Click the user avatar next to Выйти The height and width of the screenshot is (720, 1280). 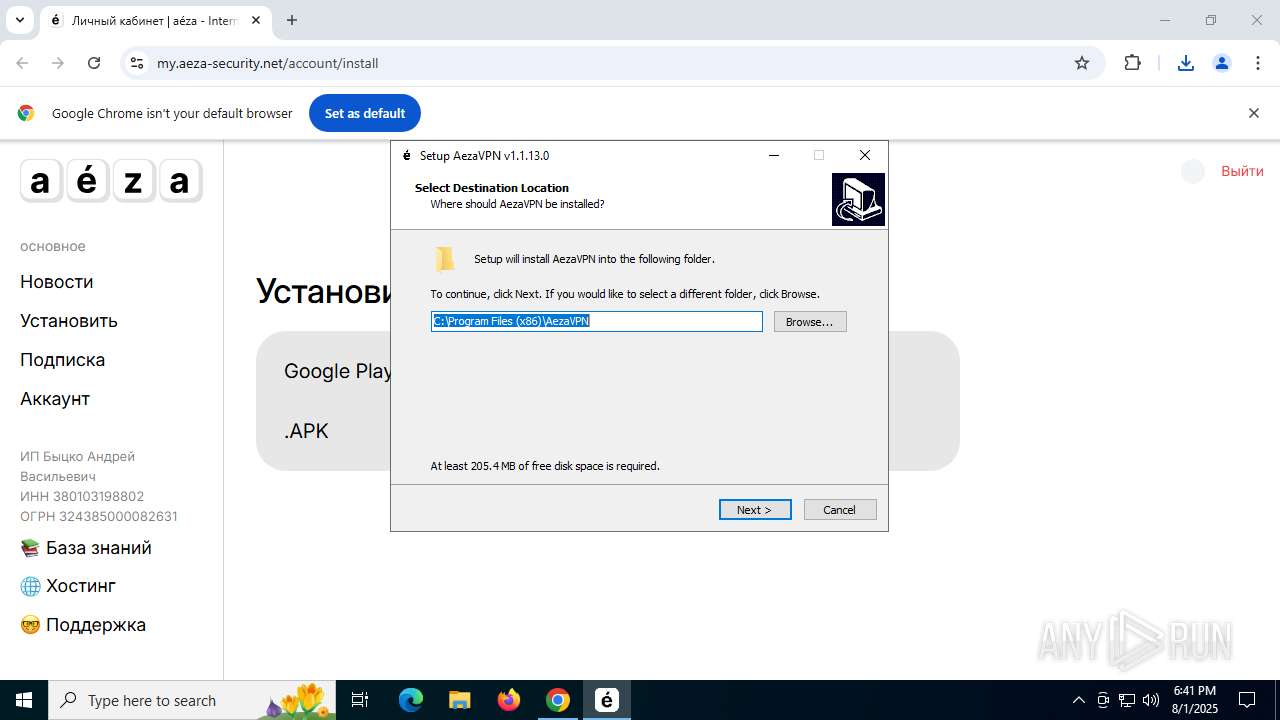(x=1193, y=171)
